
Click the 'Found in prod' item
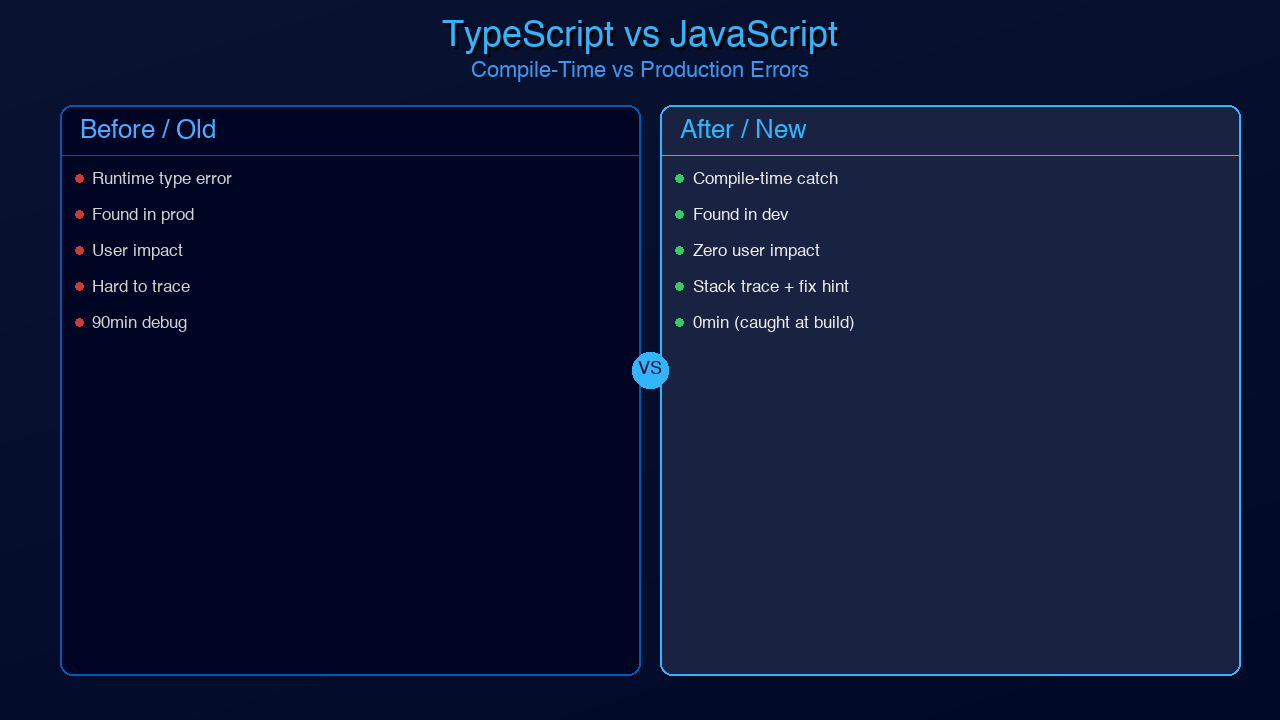tap(143, 215)
